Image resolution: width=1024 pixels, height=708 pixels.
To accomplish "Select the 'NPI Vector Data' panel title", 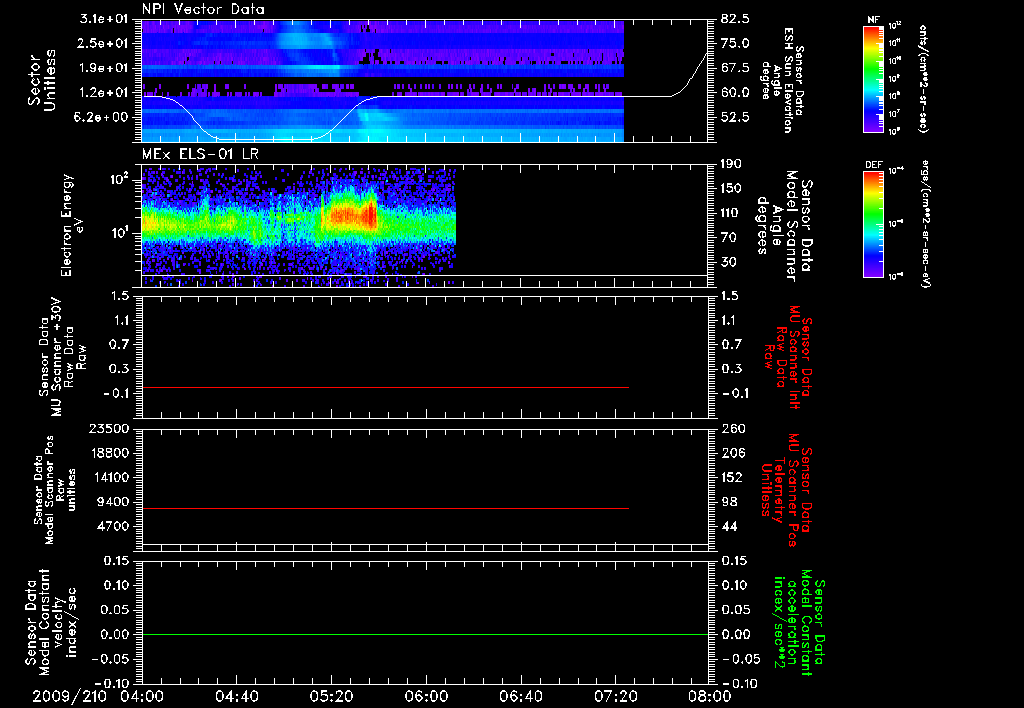I will click(203, 9).
